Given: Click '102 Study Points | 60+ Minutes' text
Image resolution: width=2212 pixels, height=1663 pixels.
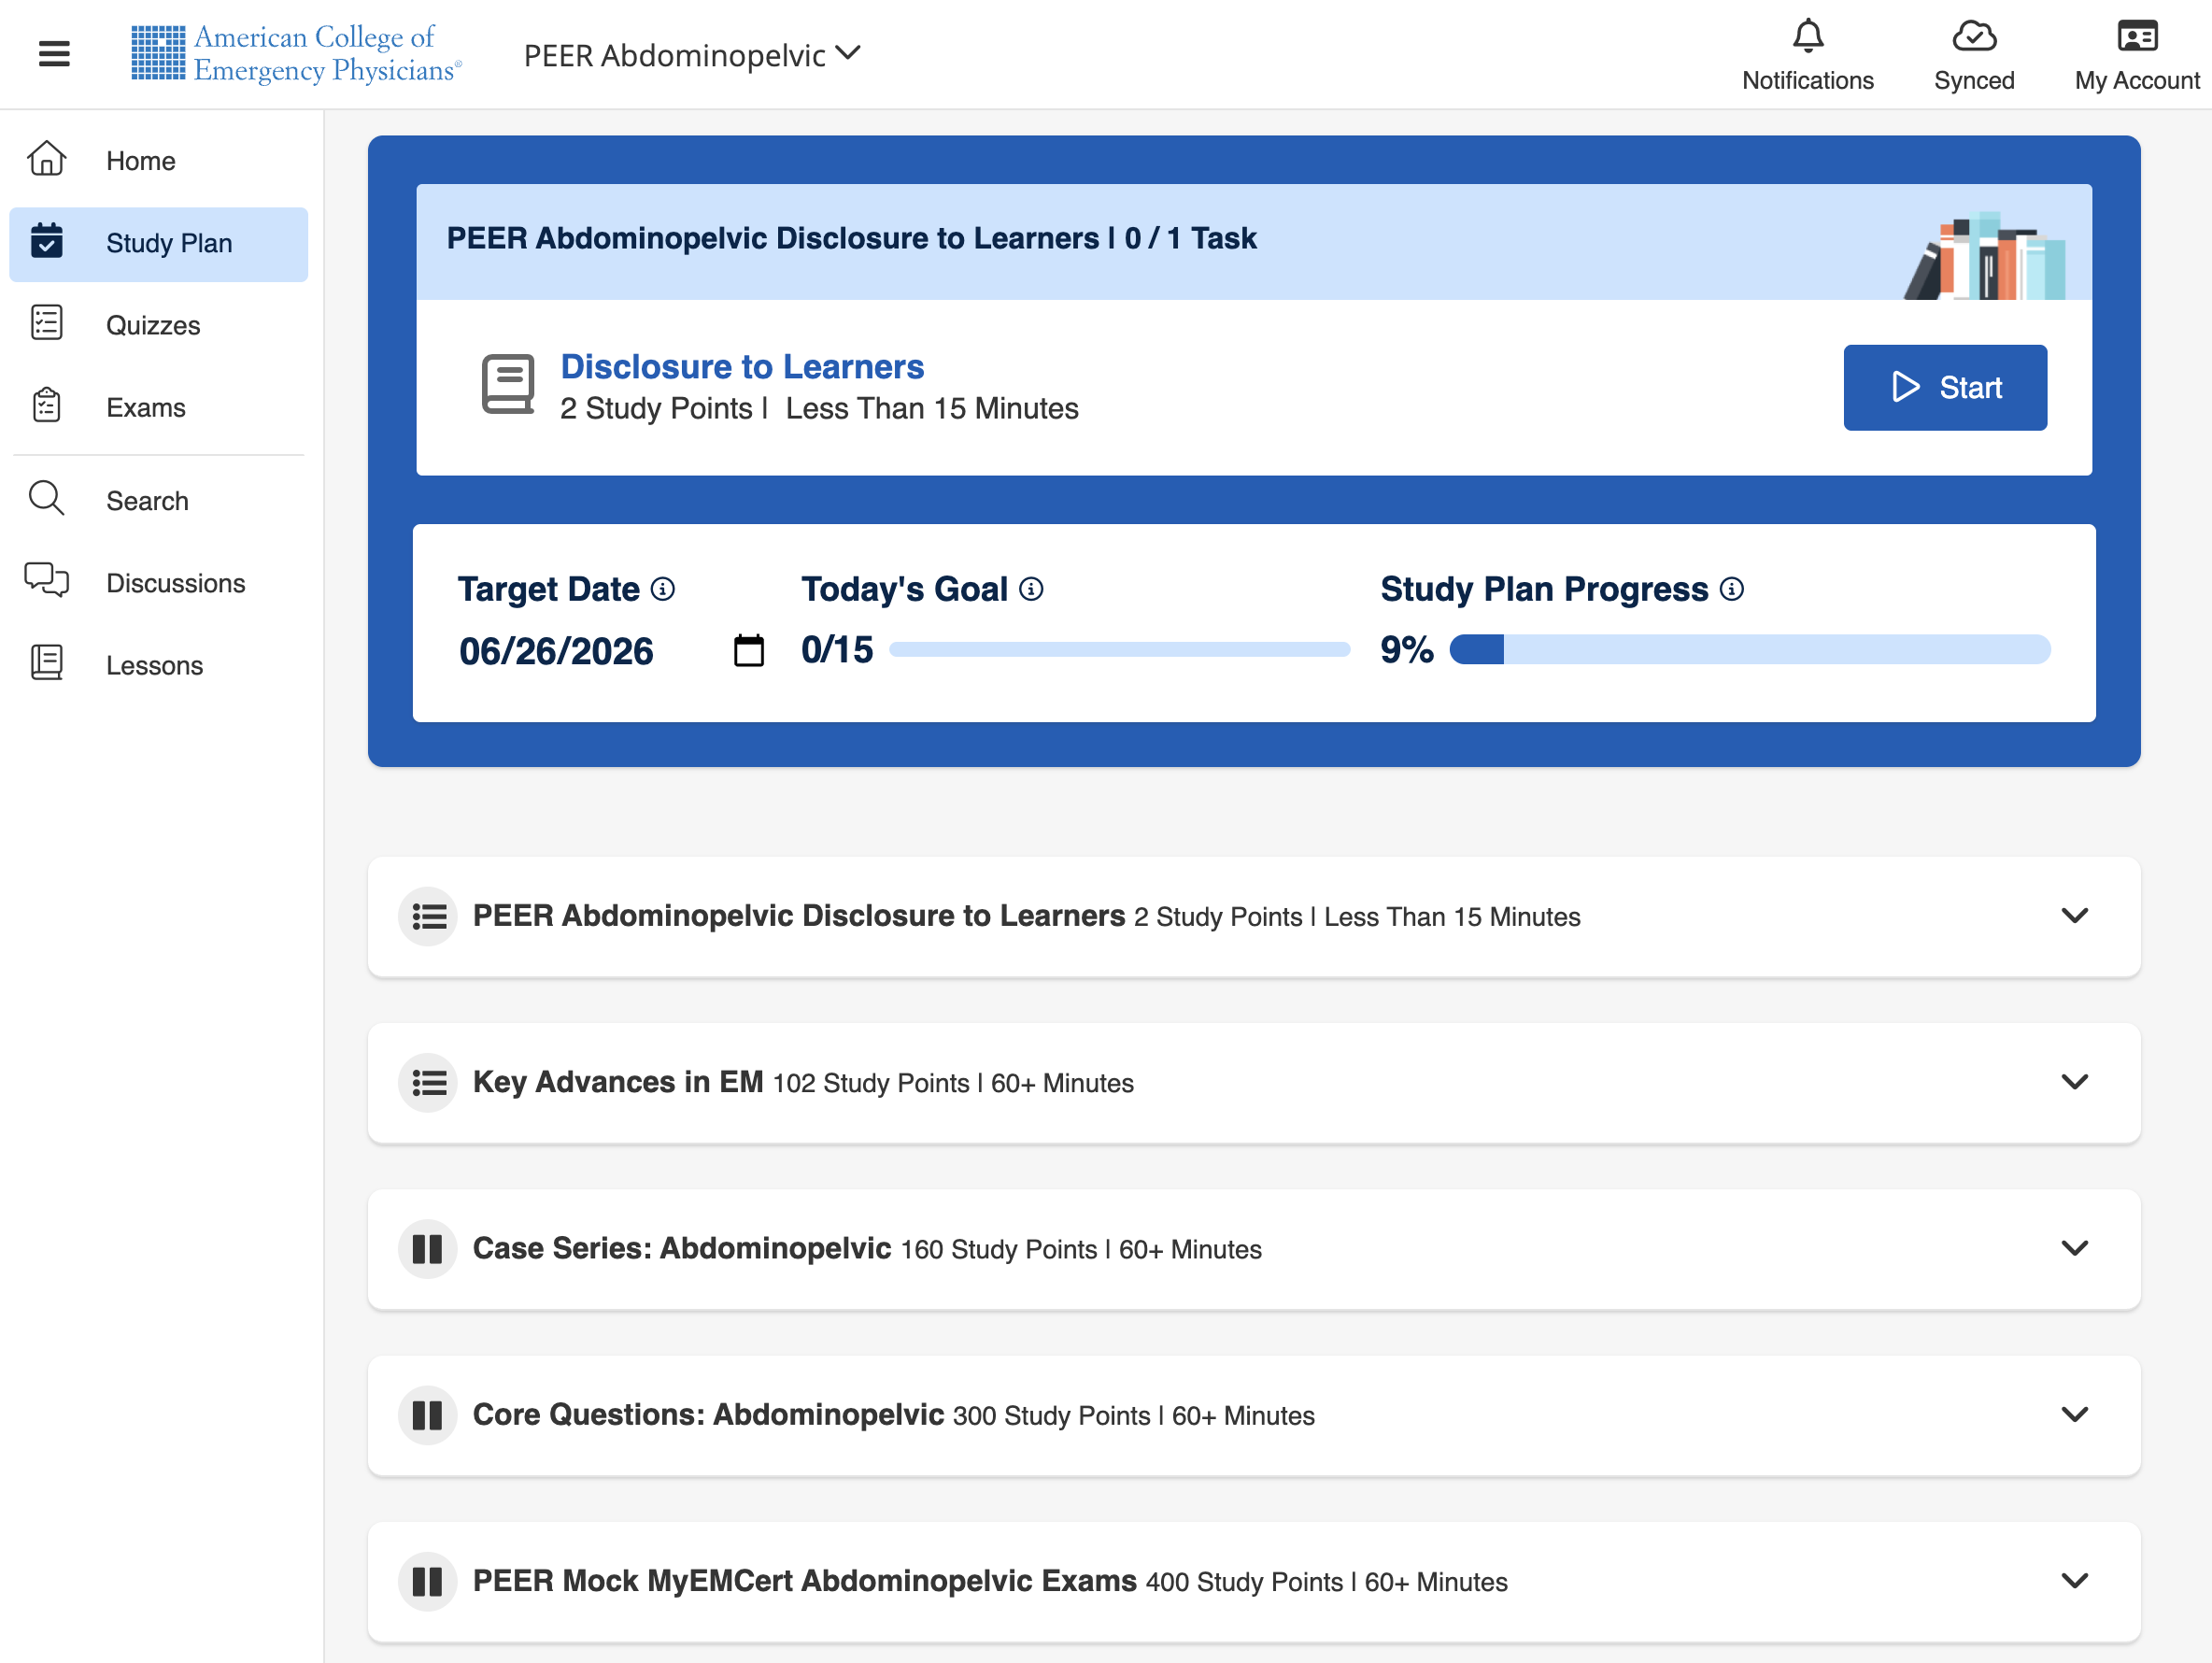Looking at the screenshot, I should [x=953, y=1083].
